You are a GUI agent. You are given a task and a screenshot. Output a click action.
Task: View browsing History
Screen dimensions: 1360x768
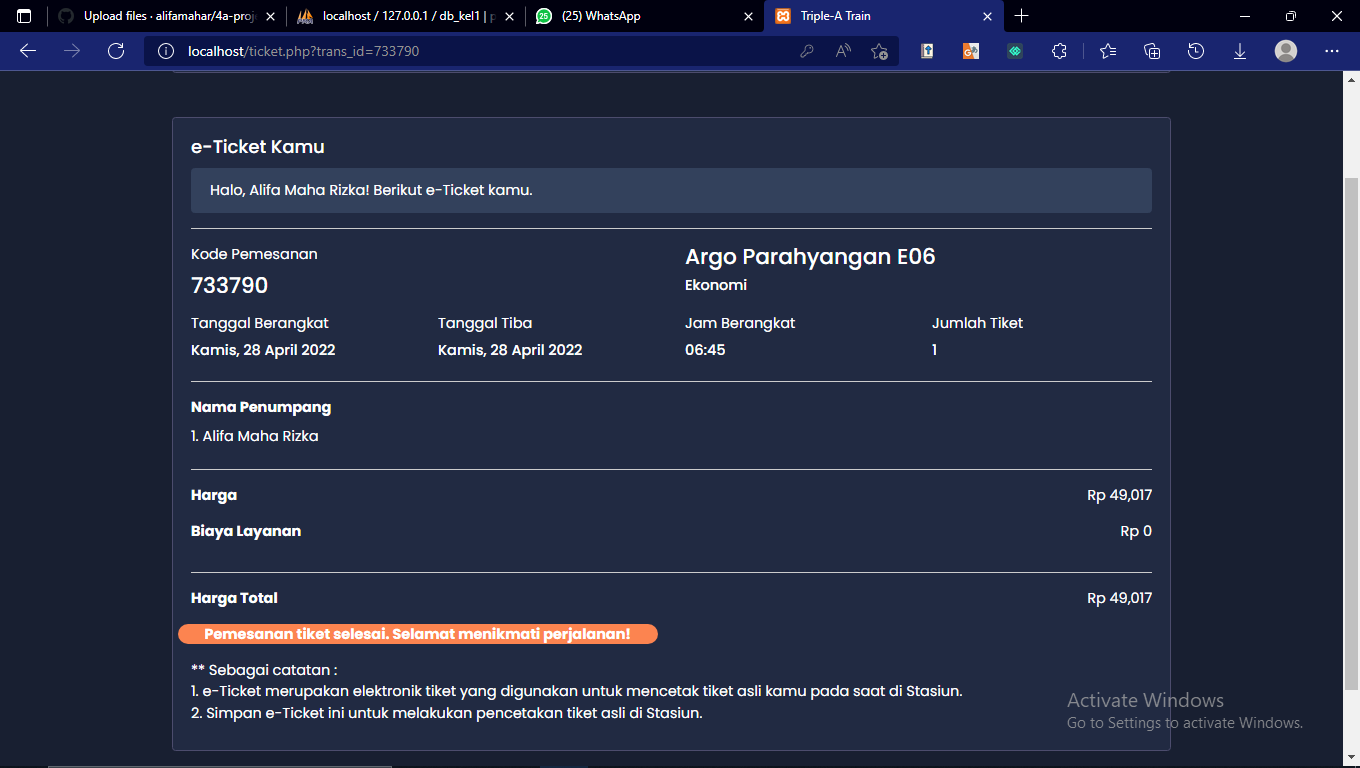[x=1196, y=50]
